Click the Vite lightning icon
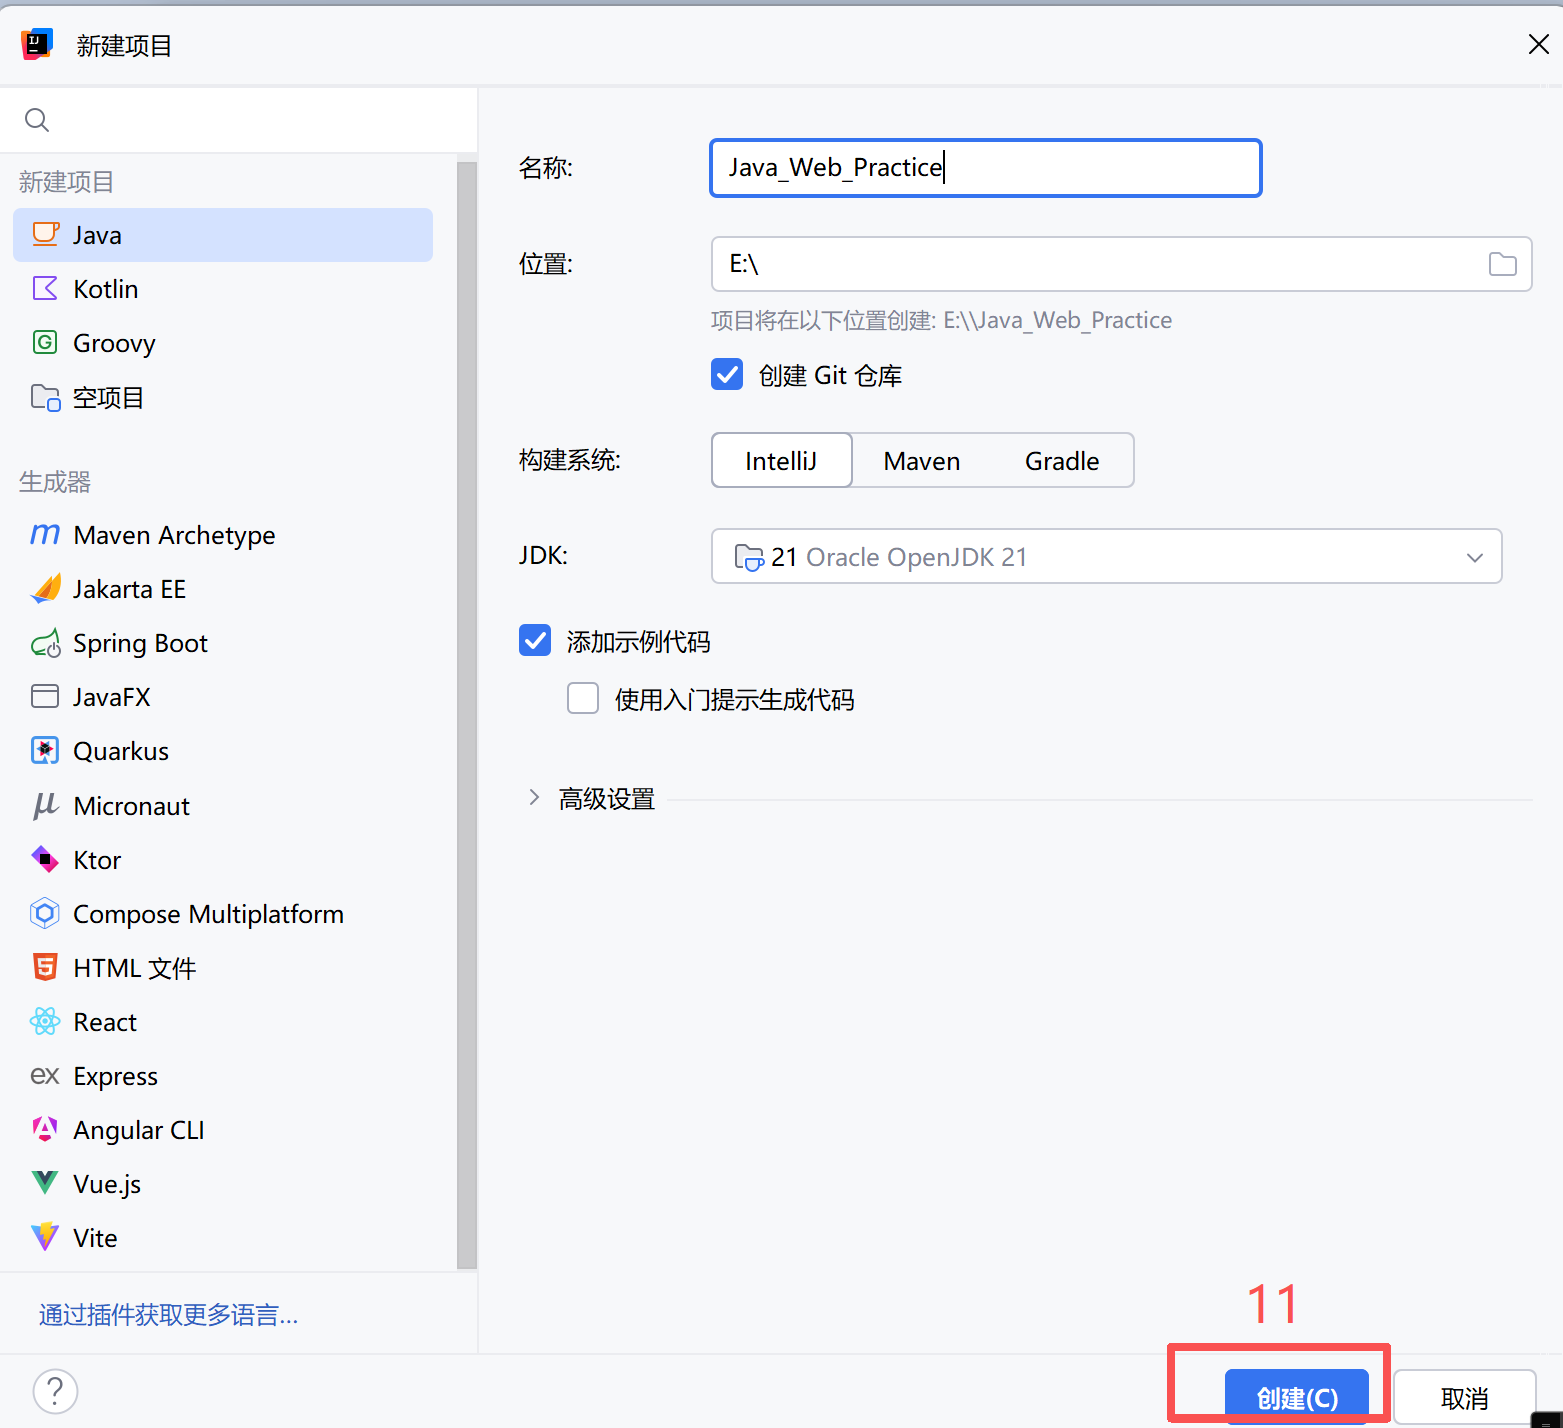 [45, 1237]
